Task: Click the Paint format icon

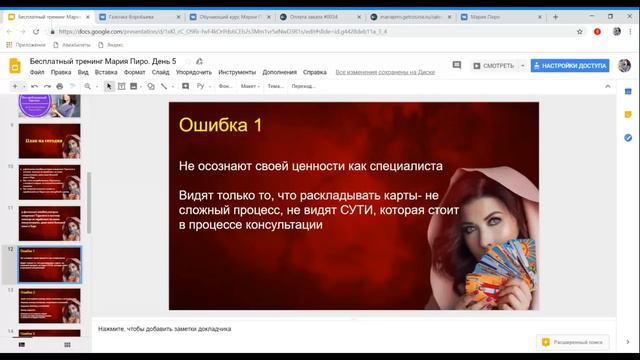Action: pyautogui.click(x=72, y=87)
